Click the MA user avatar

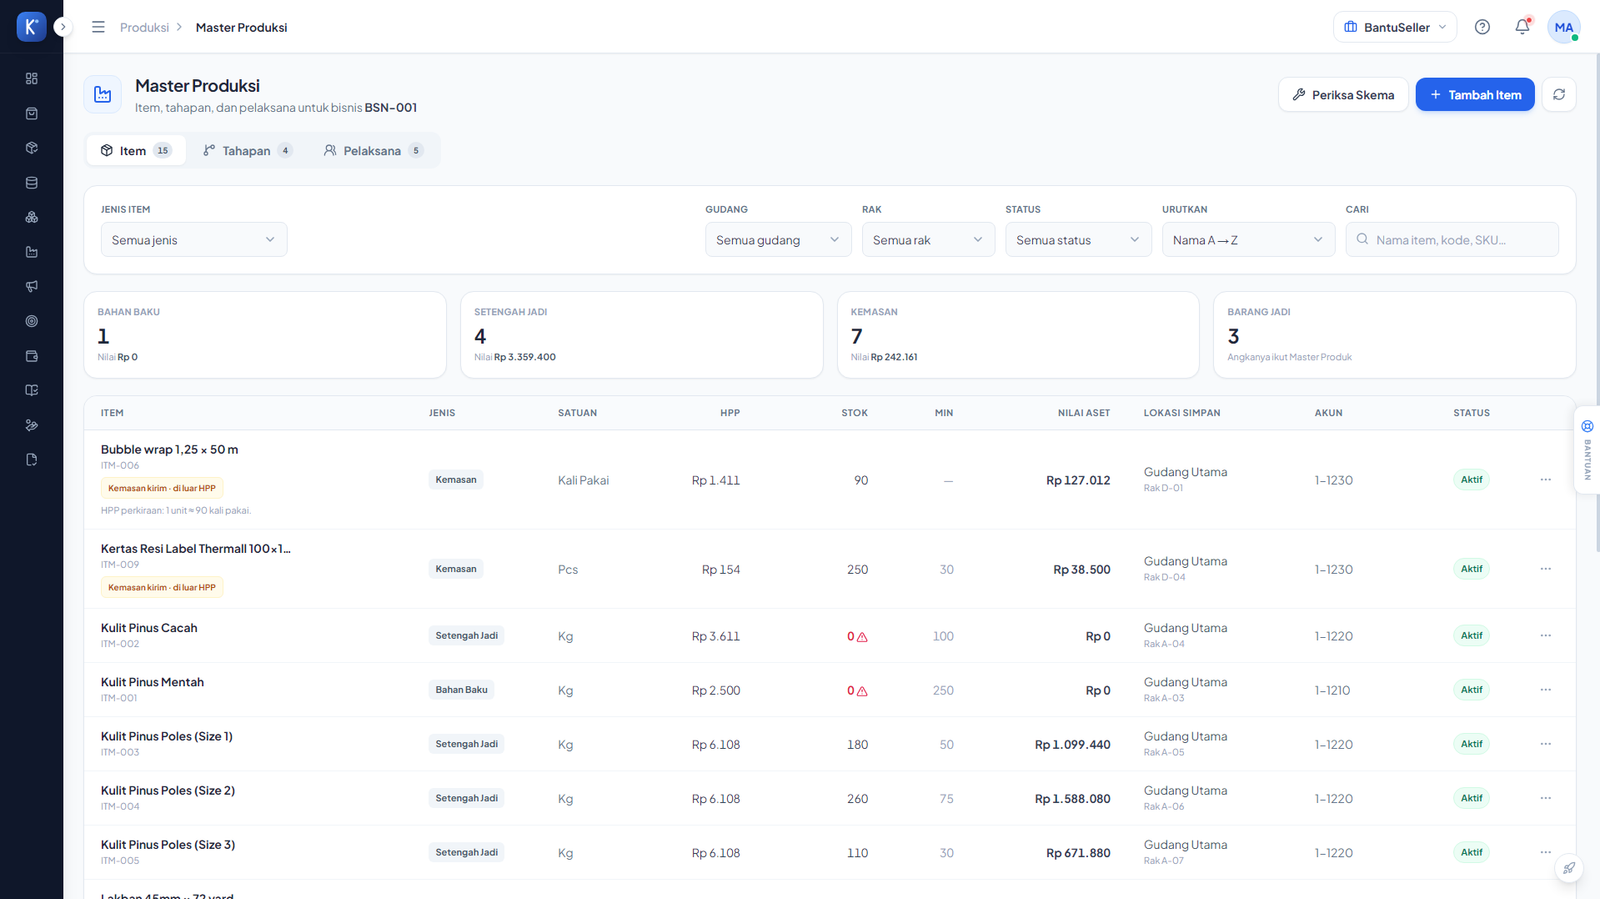[x=1563, y=27]
